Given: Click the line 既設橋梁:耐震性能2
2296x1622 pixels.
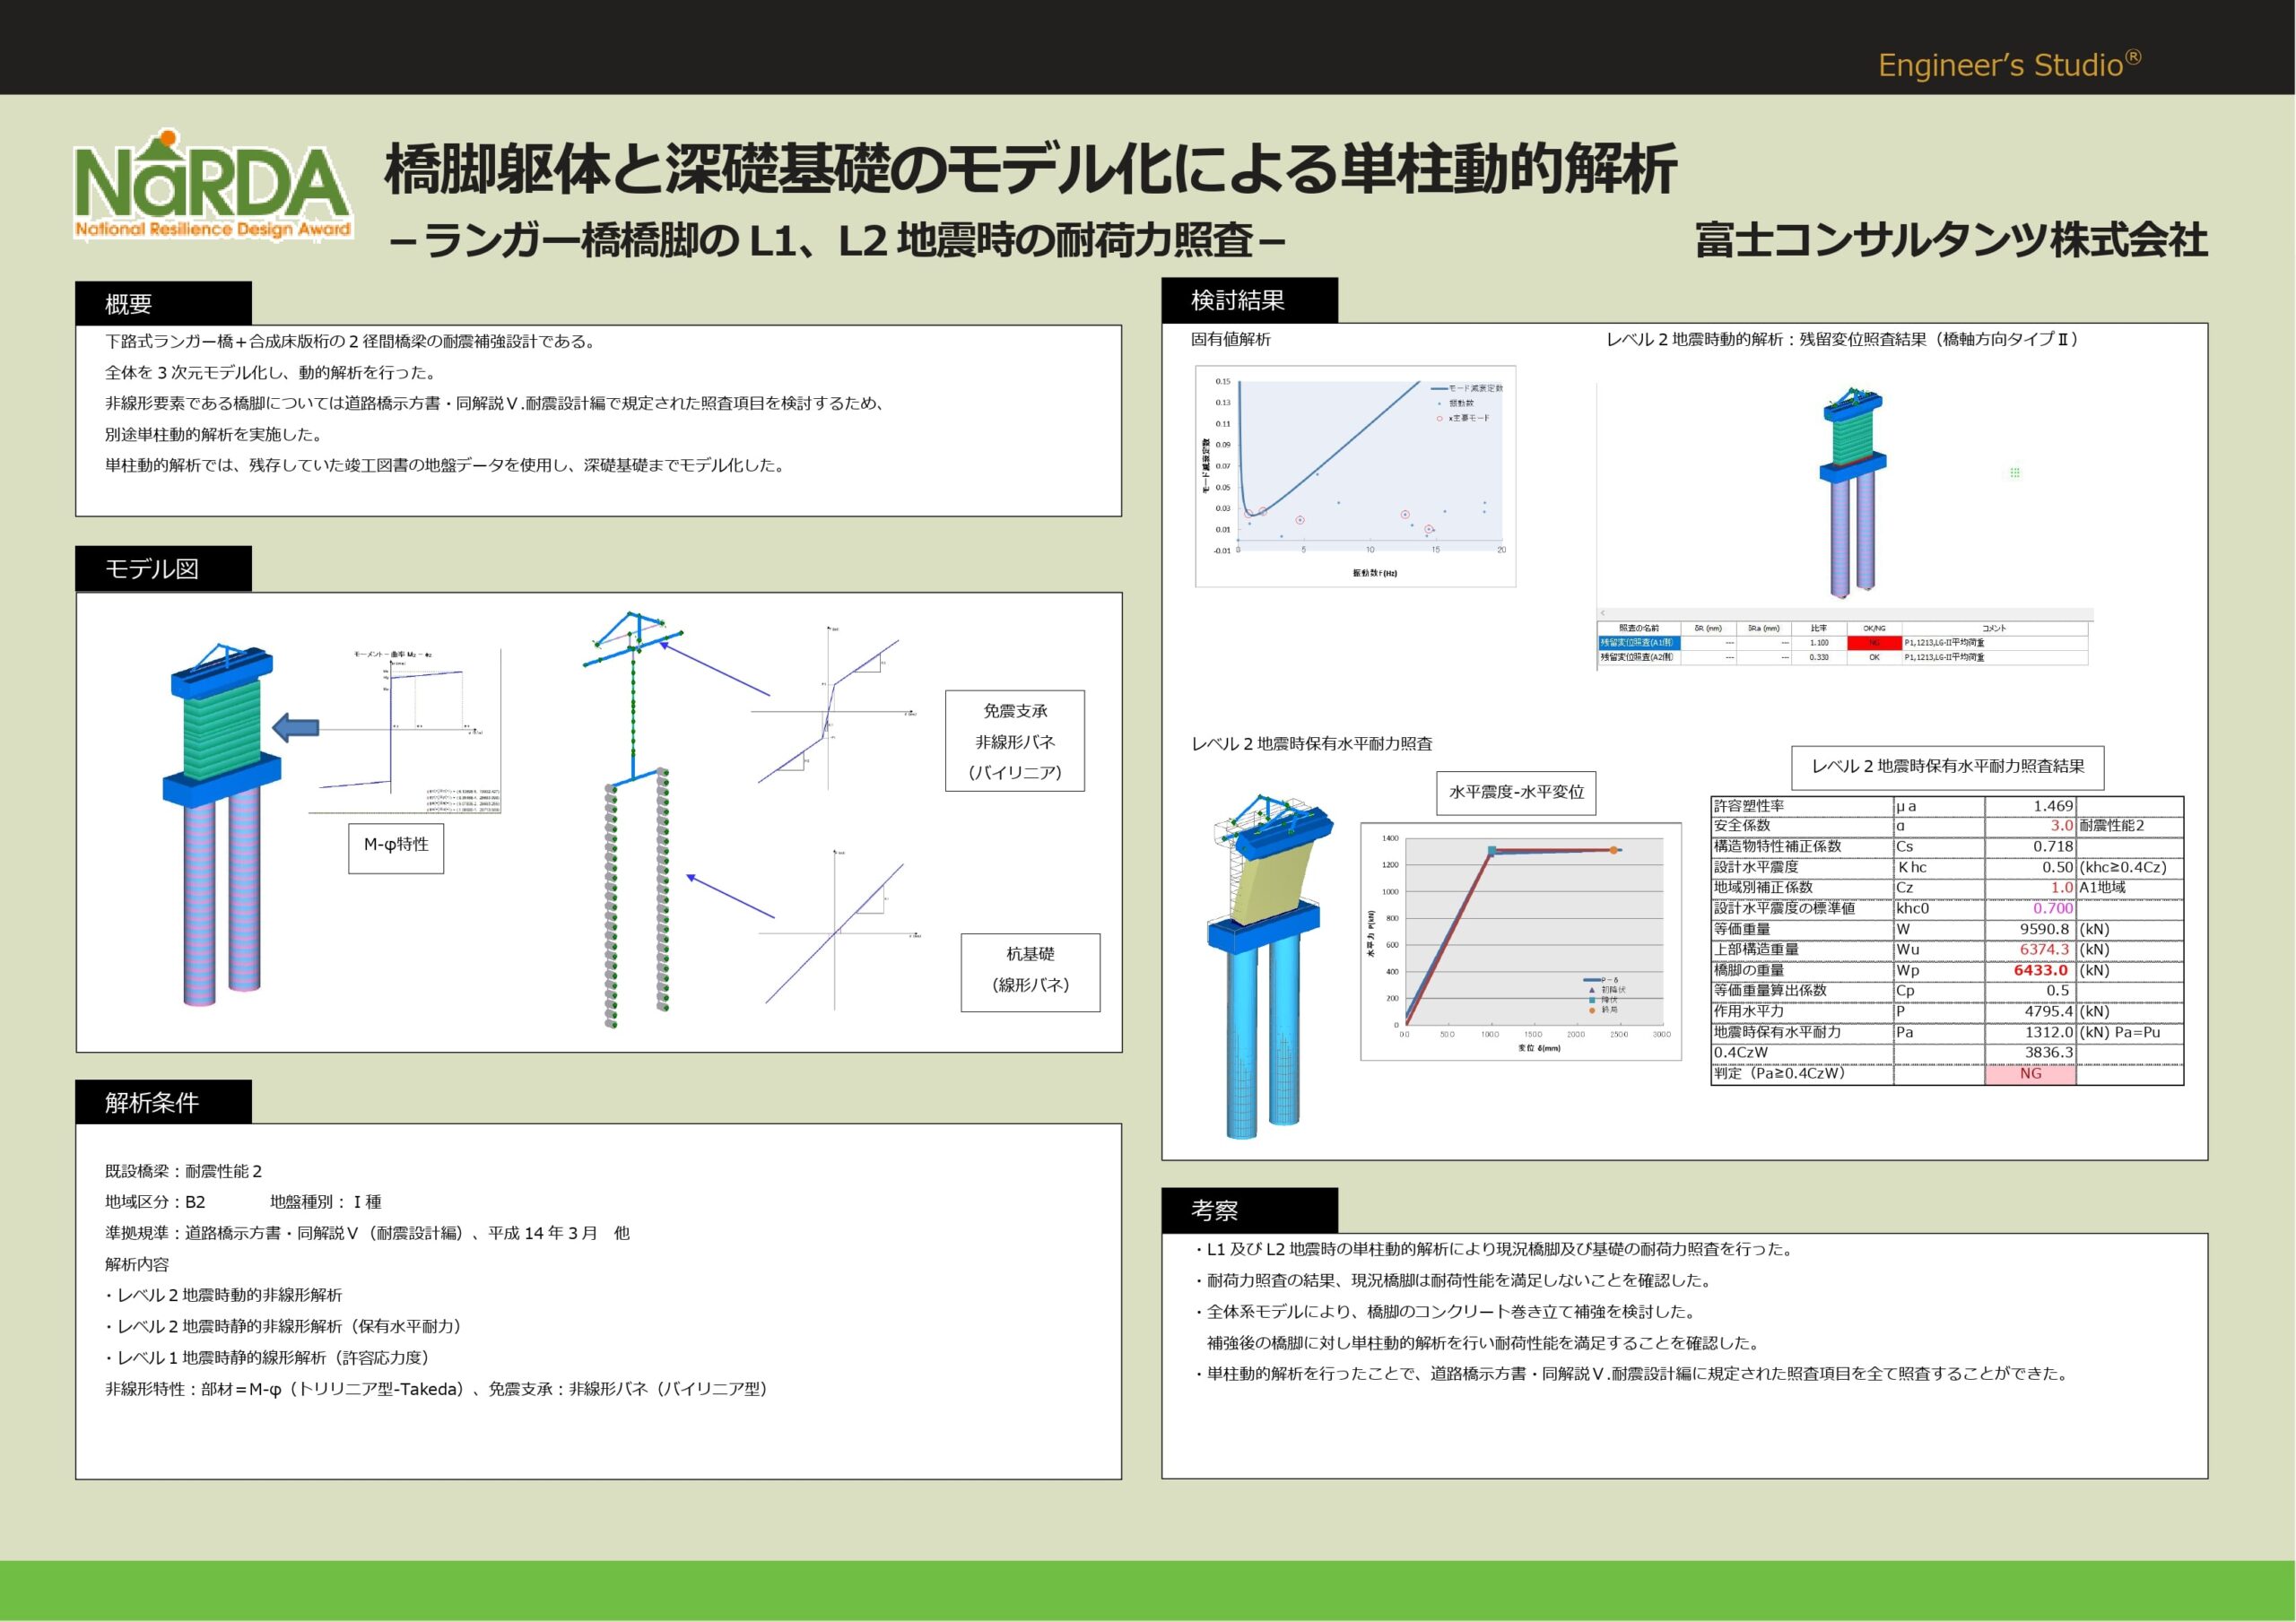Looking at the screenshot, I should click(x=184, y=1171).
